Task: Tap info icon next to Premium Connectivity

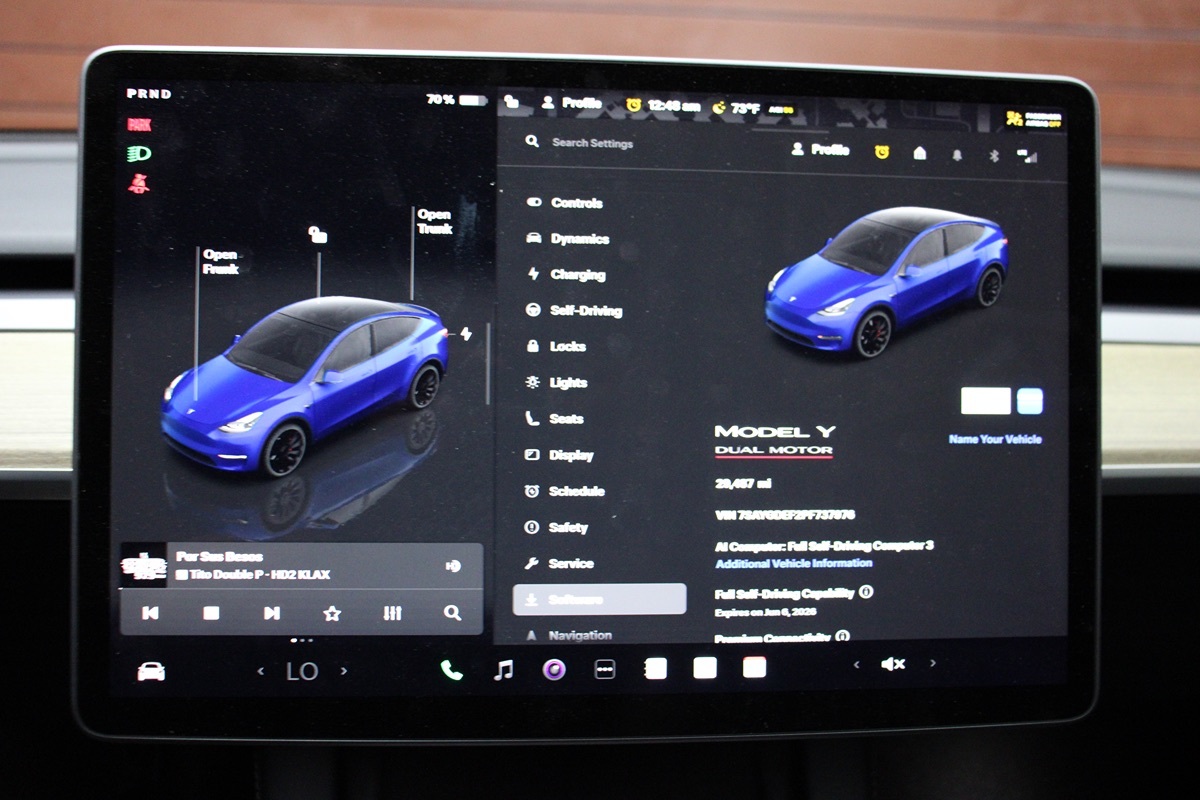Action: point(842,636)
